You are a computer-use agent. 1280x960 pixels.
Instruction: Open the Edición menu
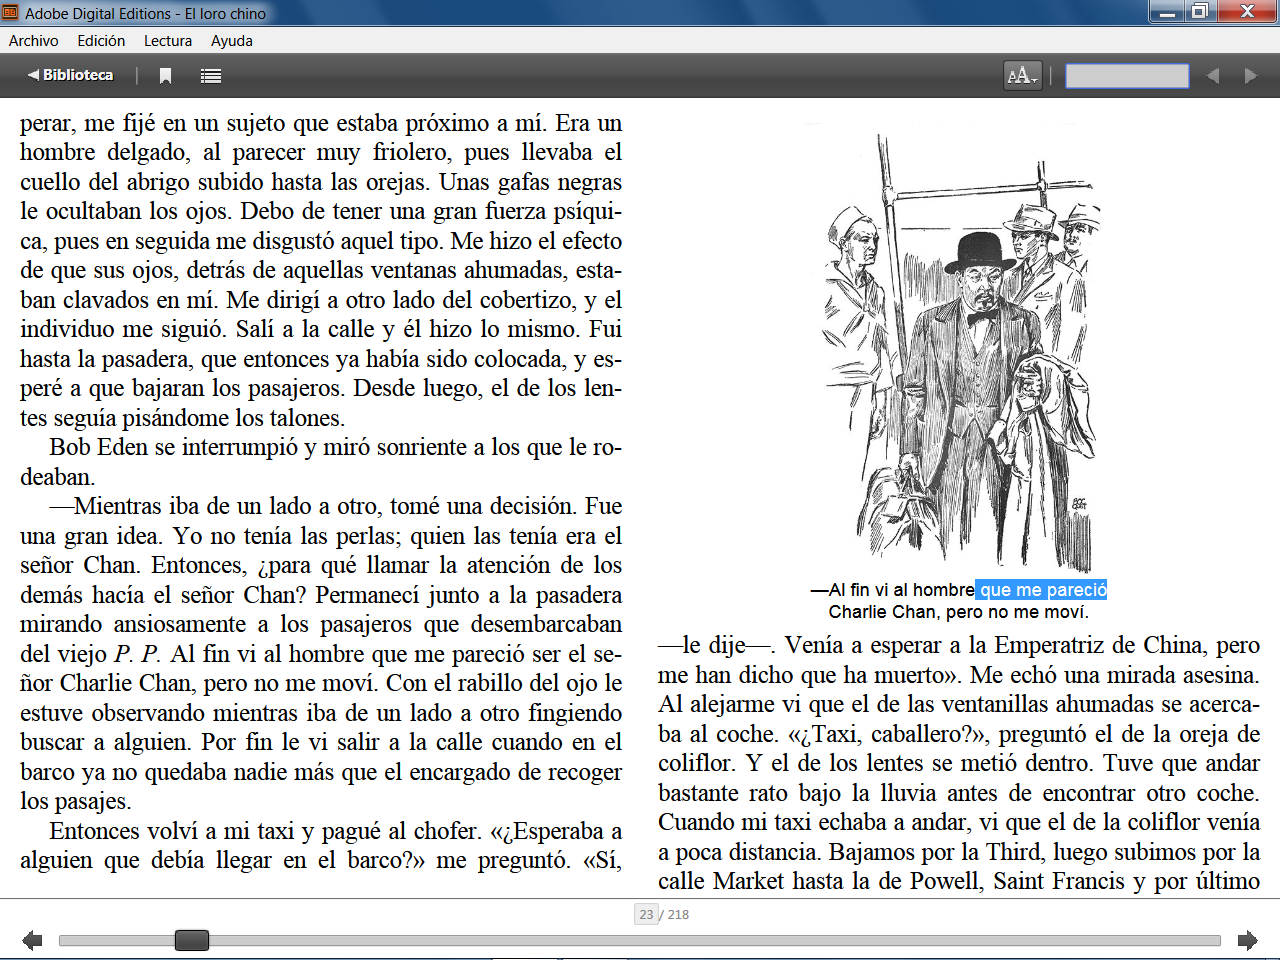click(101, 41)
